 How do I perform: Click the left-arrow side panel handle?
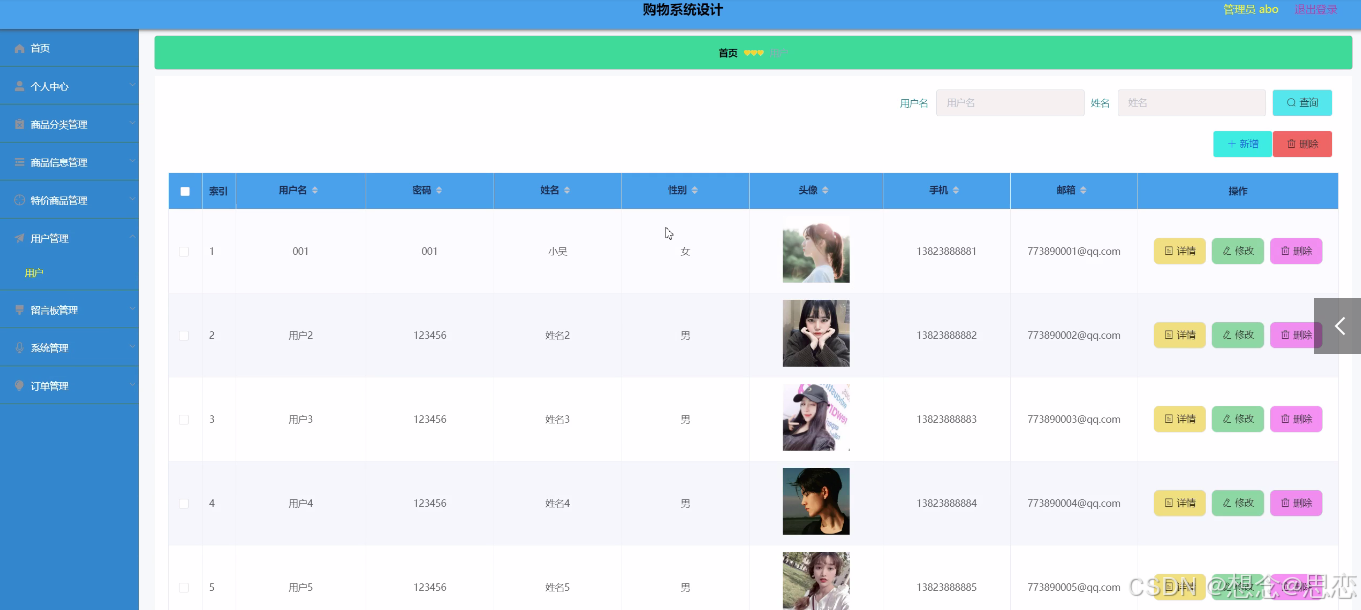pos(1338,326)
